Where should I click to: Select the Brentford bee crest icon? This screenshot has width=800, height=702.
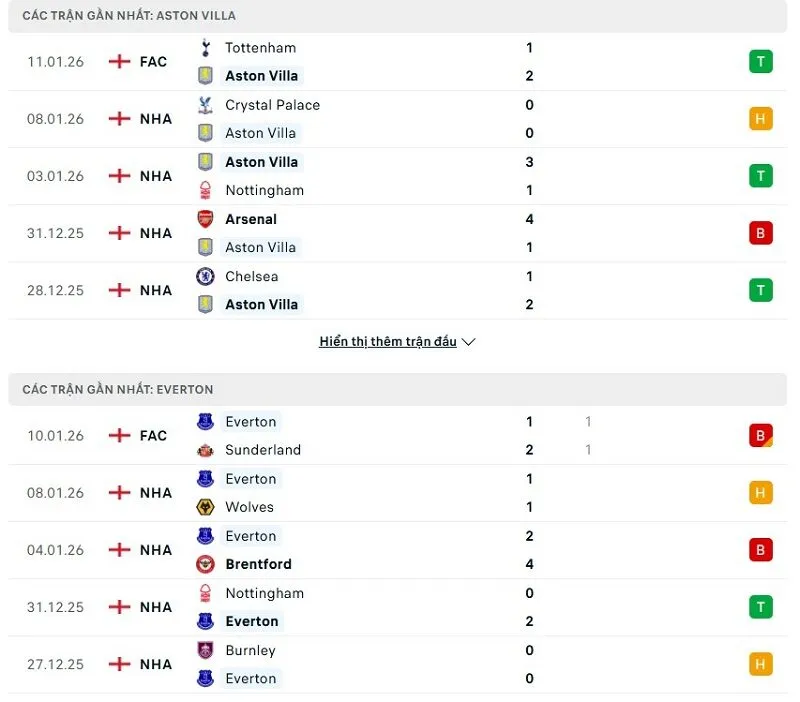(205, 564)
